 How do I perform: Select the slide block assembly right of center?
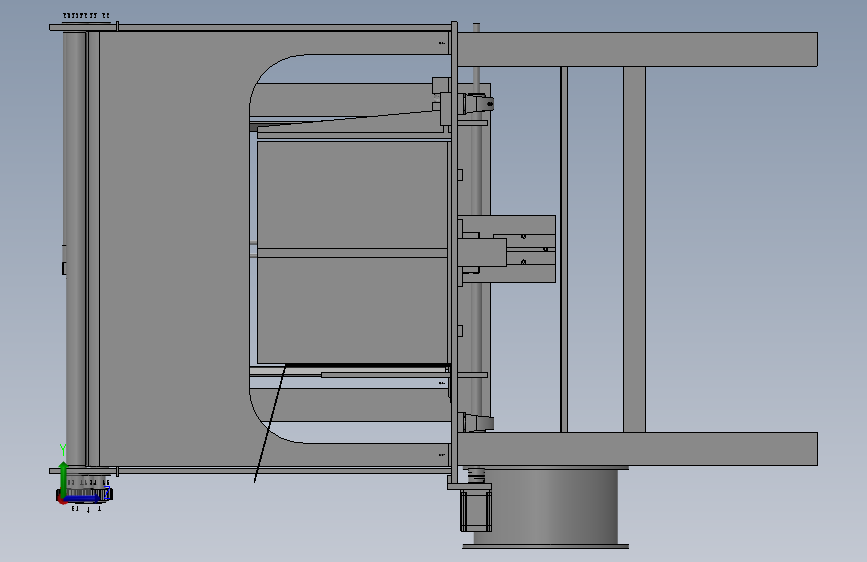[x=506, y=249]
